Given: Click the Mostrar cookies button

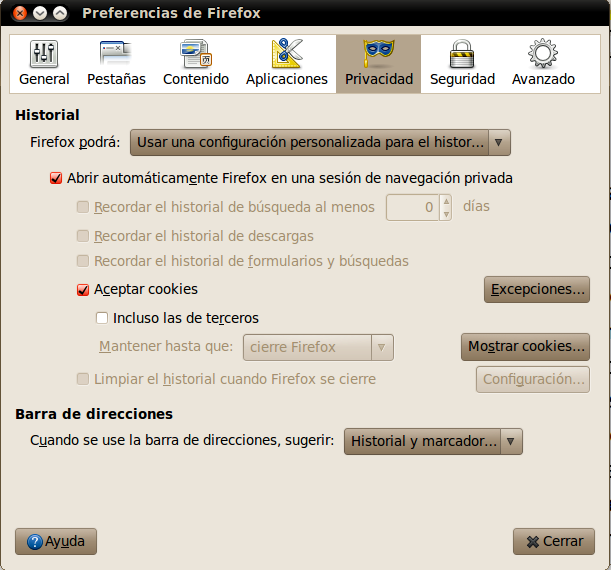Looking at the screenshot, I should click(x=525, y=347).
